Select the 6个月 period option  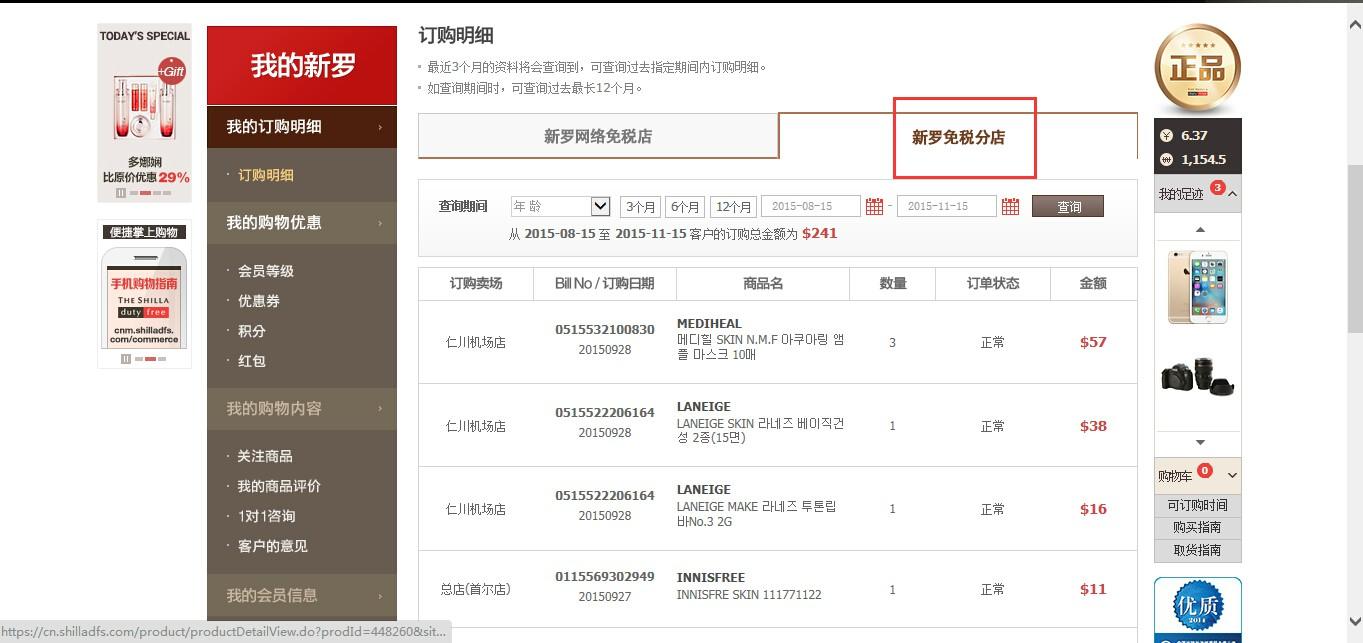(x=685, y=207)
